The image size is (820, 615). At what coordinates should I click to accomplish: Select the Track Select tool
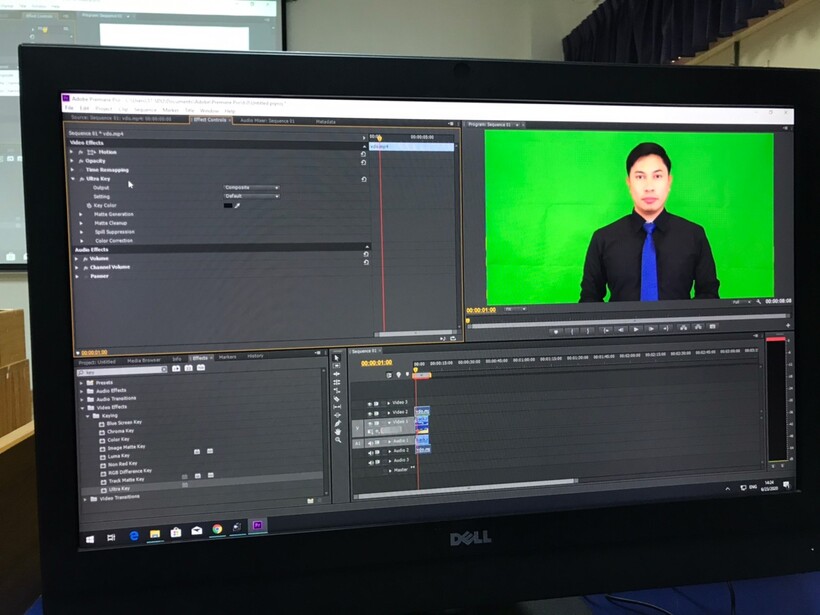click(337, 366)
